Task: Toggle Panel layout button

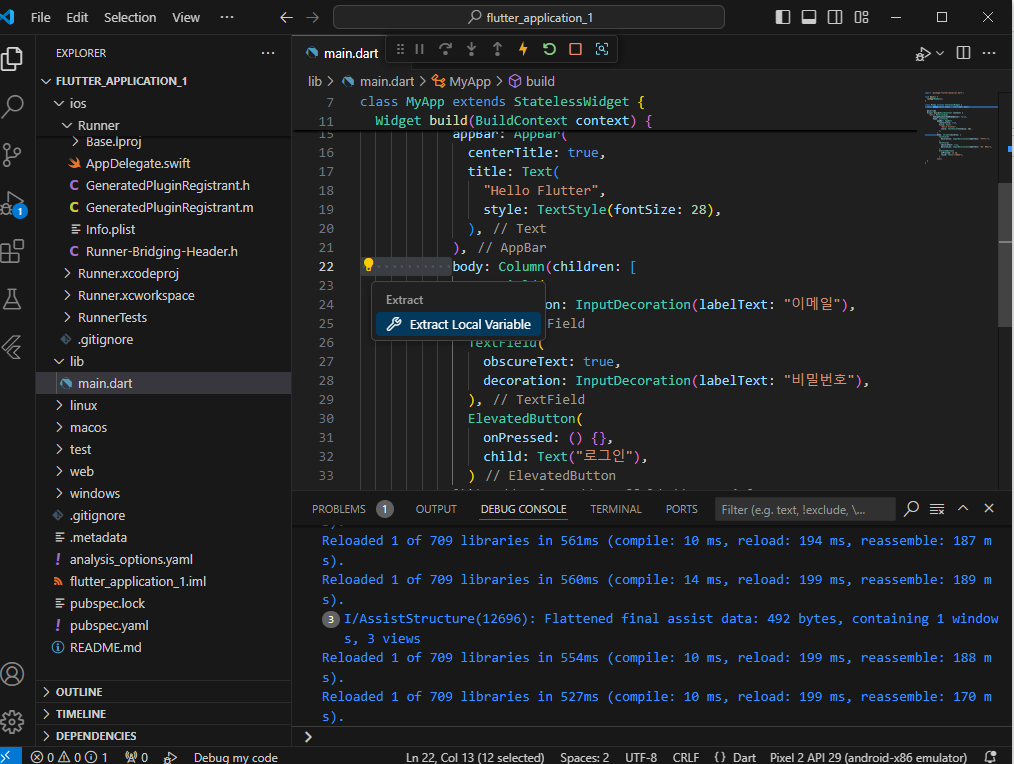Action: 809,17
